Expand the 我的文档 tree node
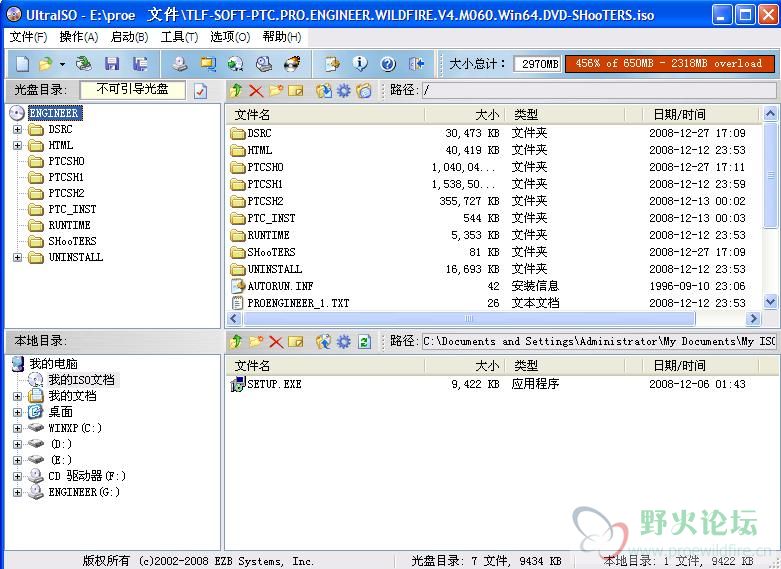781x569 pixels. [17, 397]
